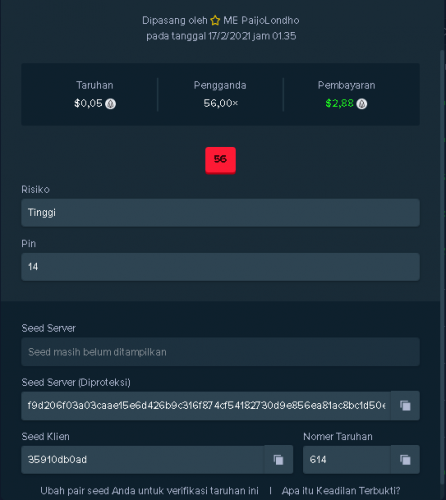Open the Pin field showing 14
446x500 pixels.
(x=220, y=267)
